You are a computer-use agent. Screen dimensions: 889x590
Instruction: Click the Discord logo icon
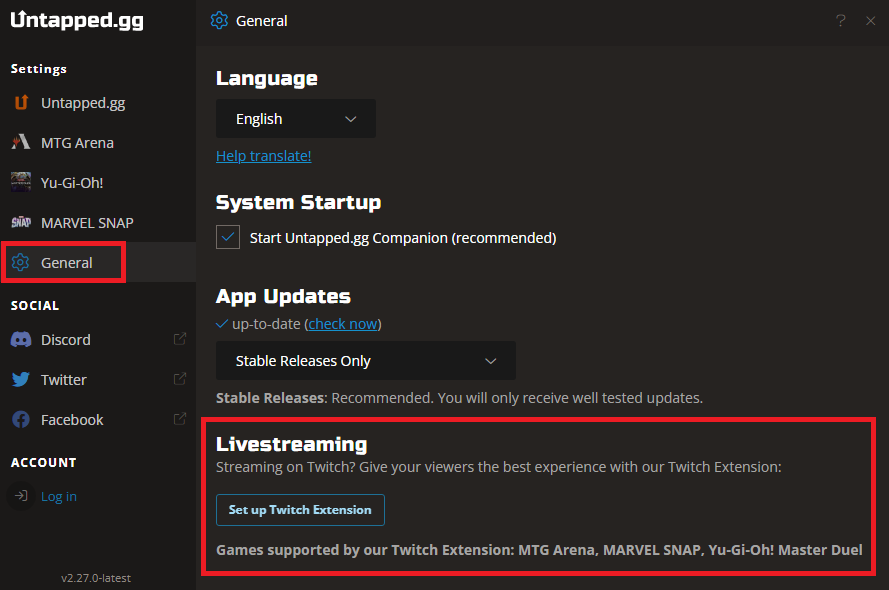[x=21, y=339]
